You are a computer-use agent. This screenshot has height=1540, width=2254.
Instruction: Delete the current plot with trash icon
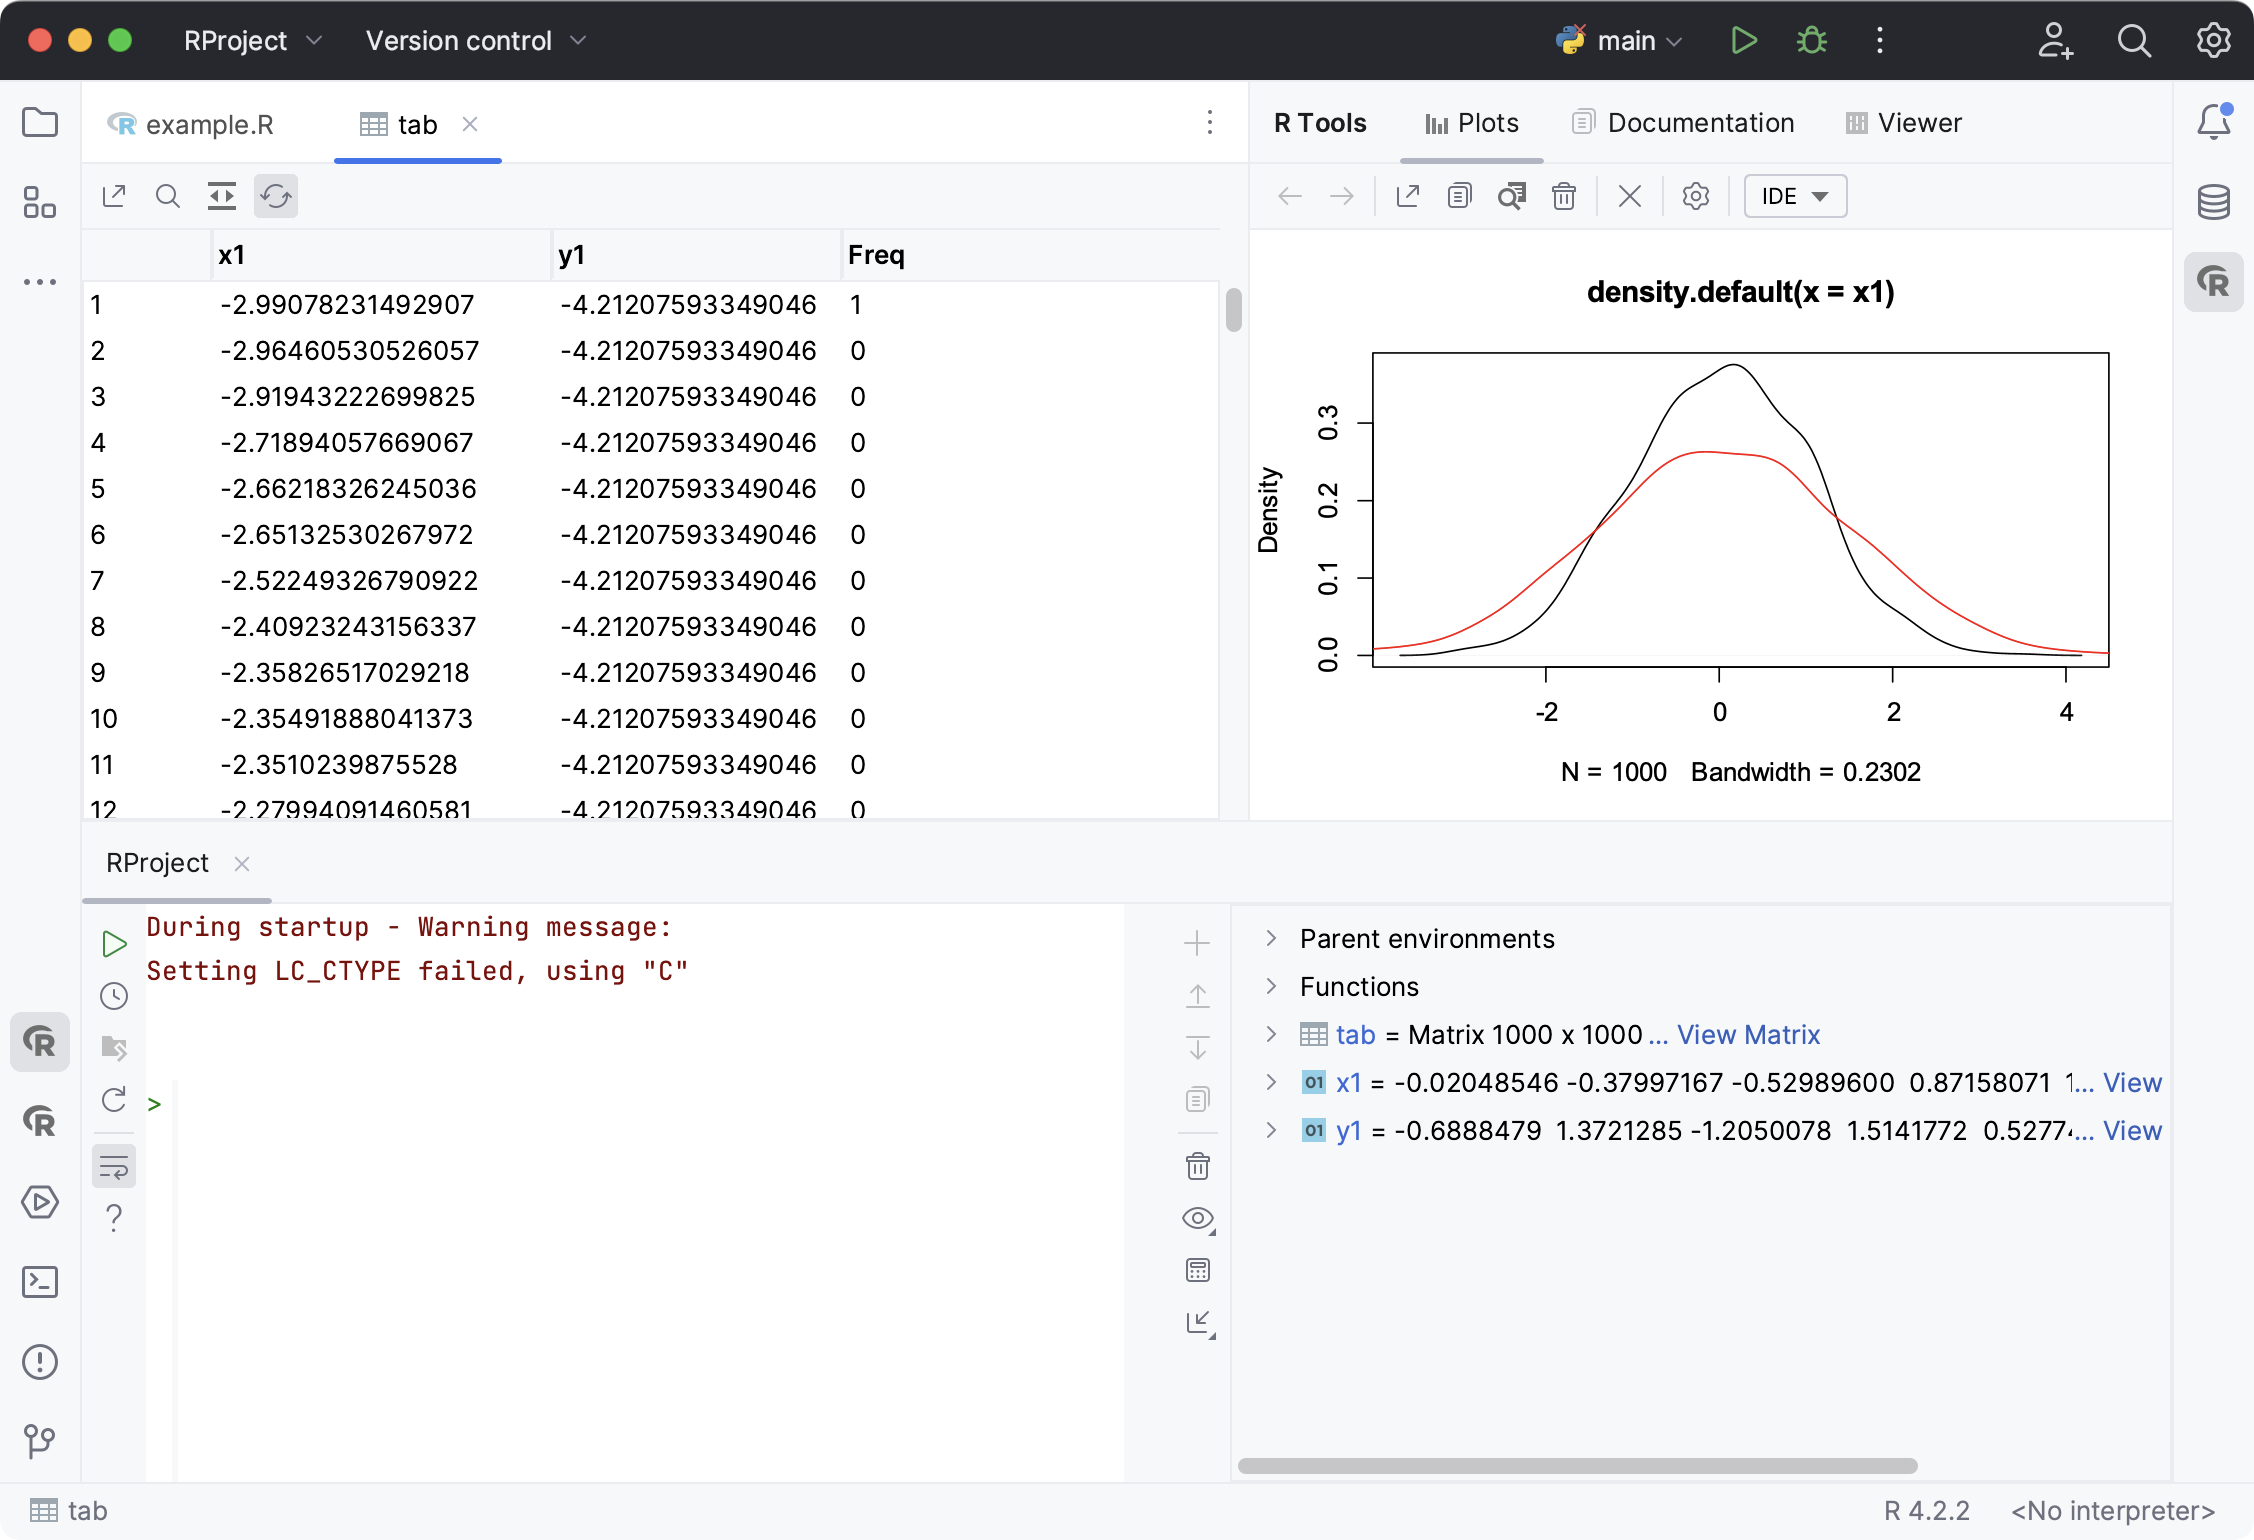point(1563,196)
